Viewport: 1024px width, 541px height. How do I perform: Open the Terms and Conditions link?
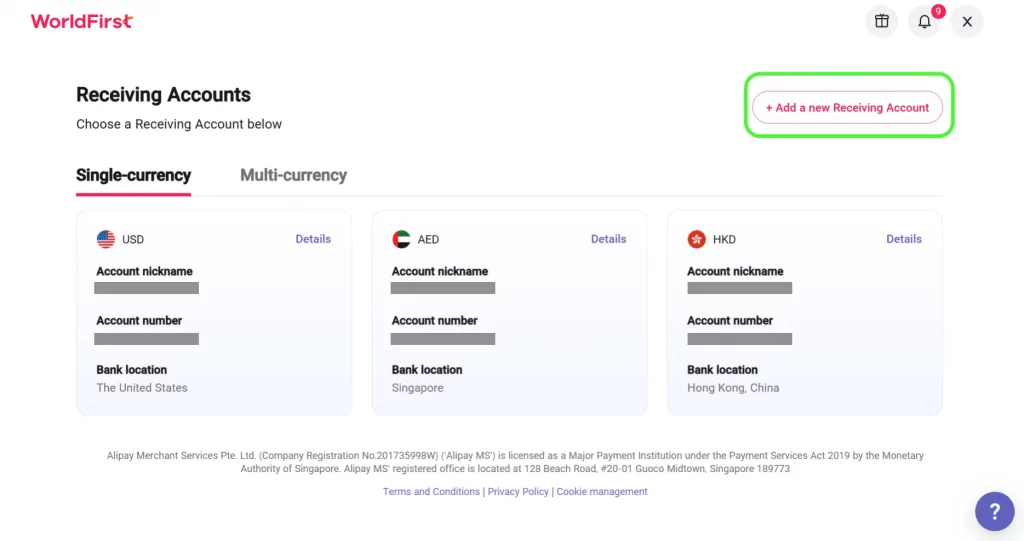(x=431, y=492)
